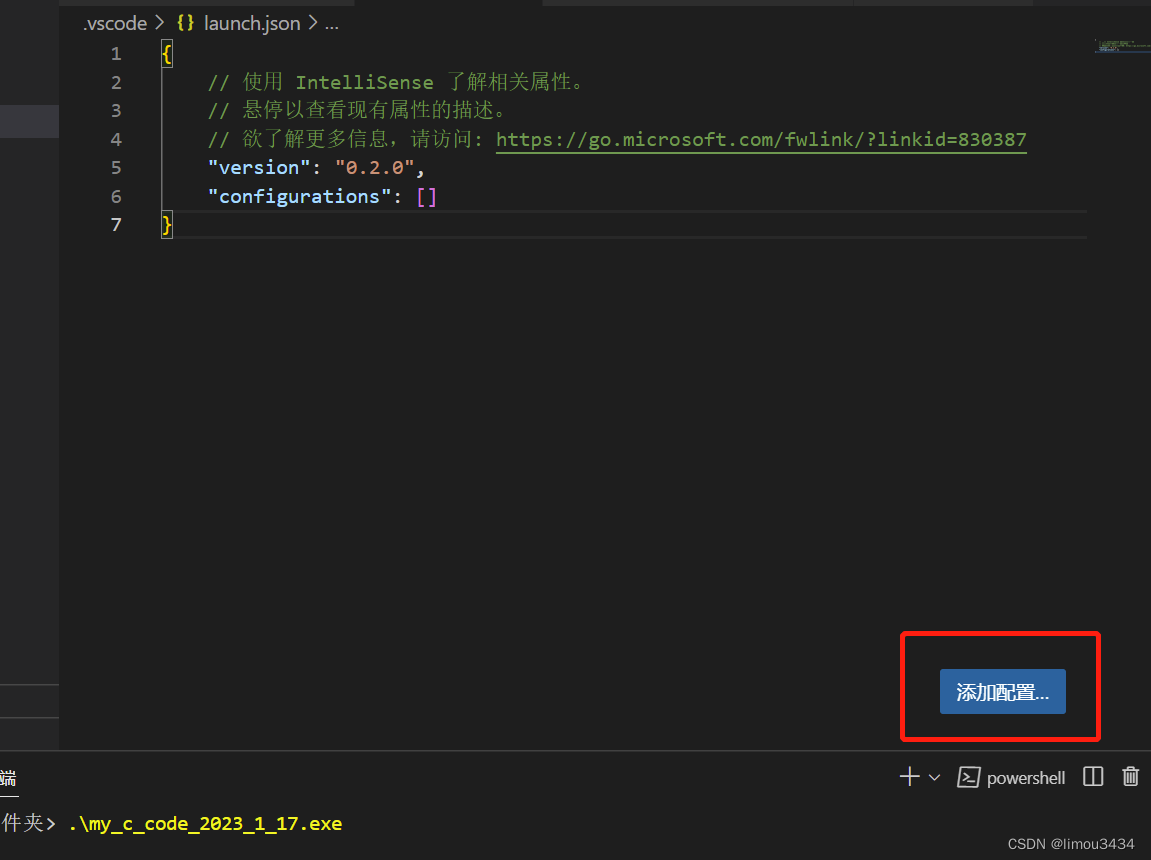Split the terminal using the split panel icon
This screenshot has height=860, width=1151.
click(x=1092, y=777)
